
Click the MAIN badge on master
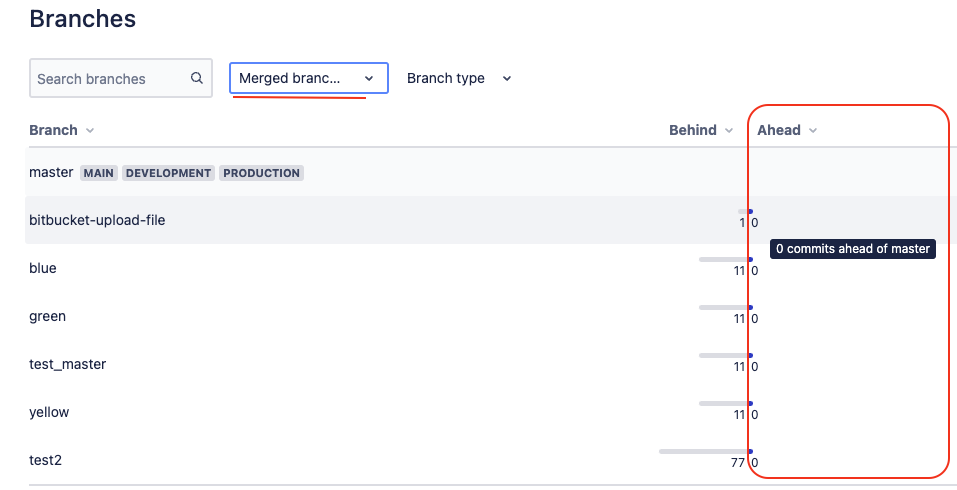tap(99, 173)
